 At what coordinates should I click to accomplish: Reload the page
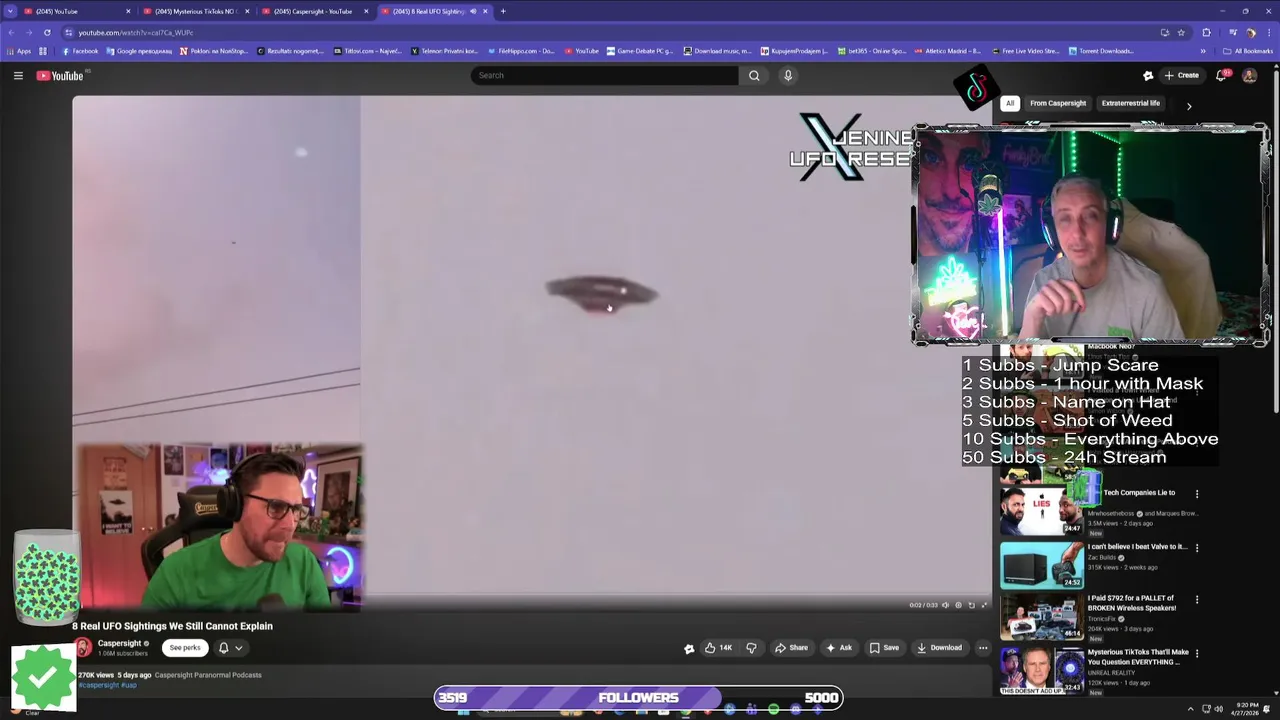click(46, 32)
